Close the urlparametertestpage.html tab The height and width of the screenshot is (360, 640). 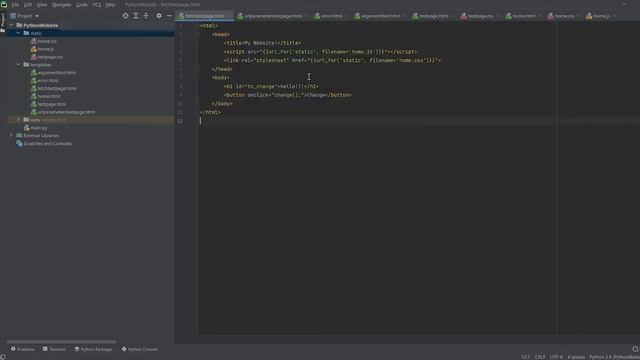coord(307,16)
